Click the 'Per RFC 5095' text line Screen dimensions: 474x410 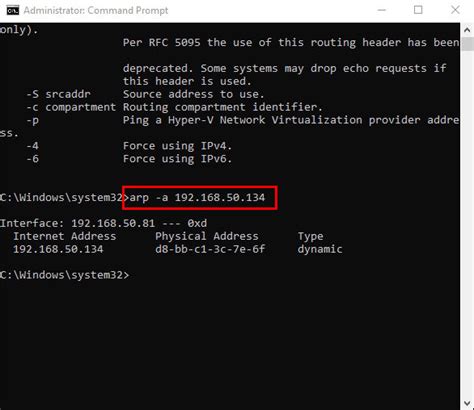[x=291, y=43]
